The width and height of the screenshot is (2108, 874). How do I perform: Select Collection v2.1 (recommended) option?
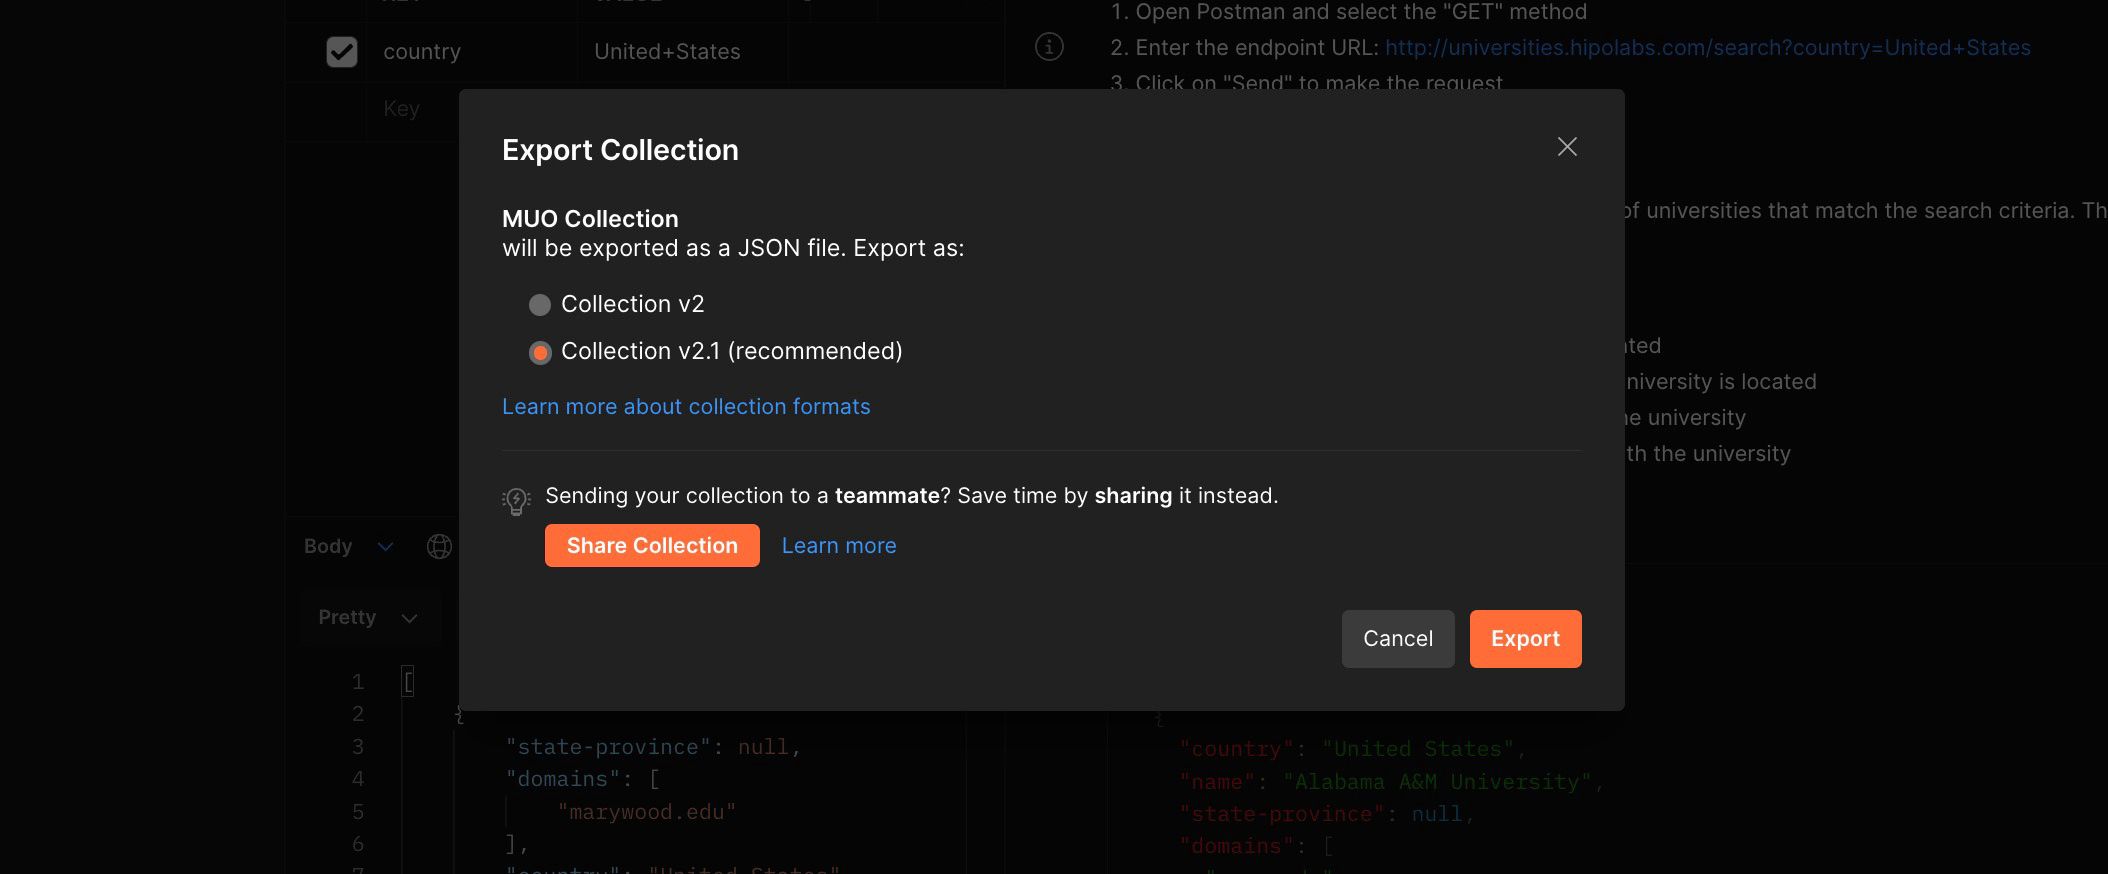[x=540, y=352]
